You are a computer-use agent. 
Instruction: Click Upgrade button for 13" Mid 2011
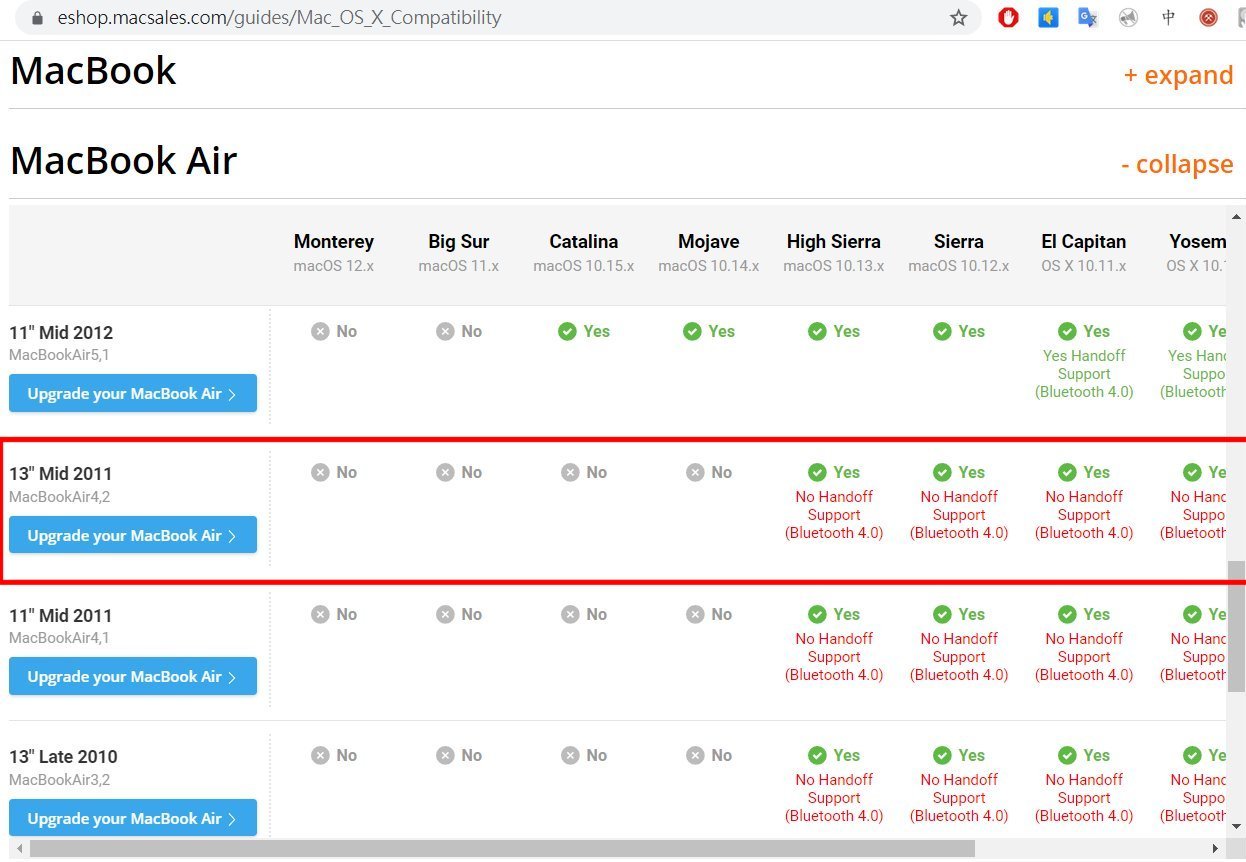[x=133, y=535]
